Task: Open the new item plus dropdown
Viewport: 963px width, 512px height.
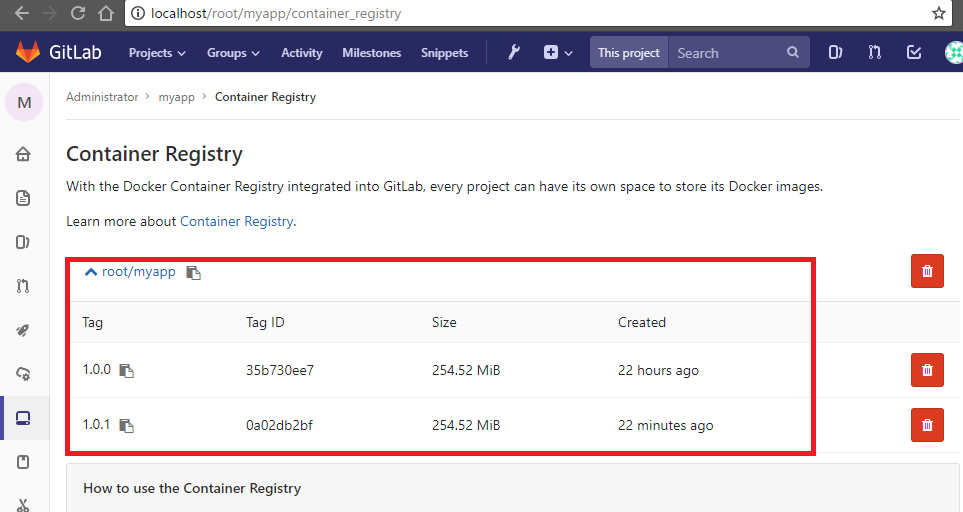Action: click(x=558, y=53)
